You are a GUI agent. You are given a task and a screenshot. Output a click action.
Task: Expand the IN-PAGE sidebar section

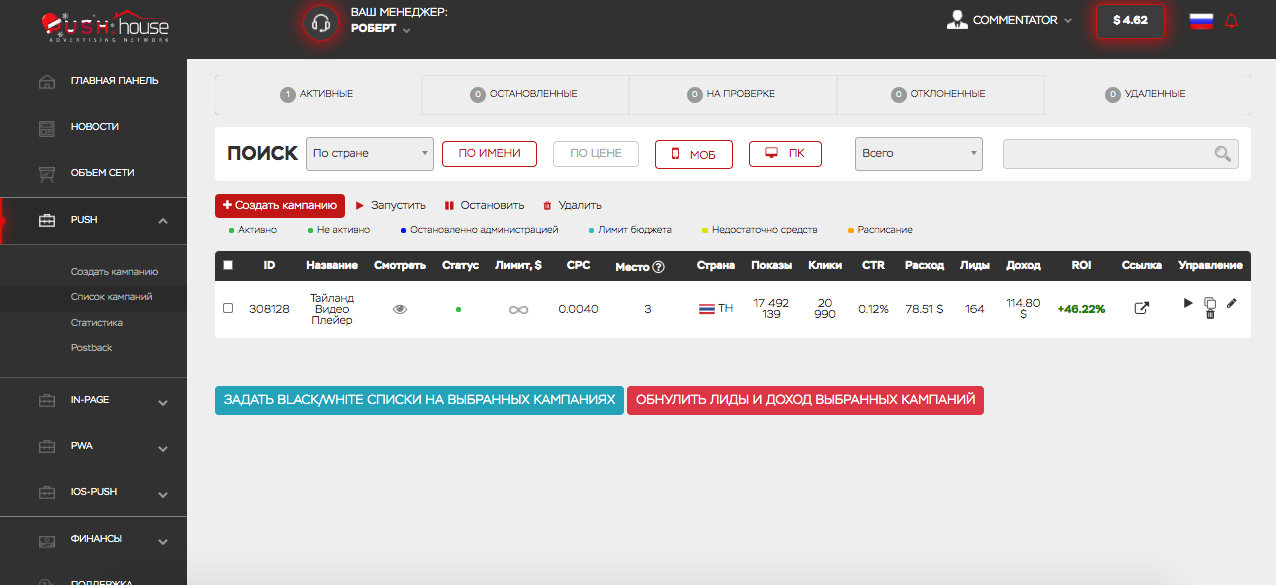pos(163,402)
